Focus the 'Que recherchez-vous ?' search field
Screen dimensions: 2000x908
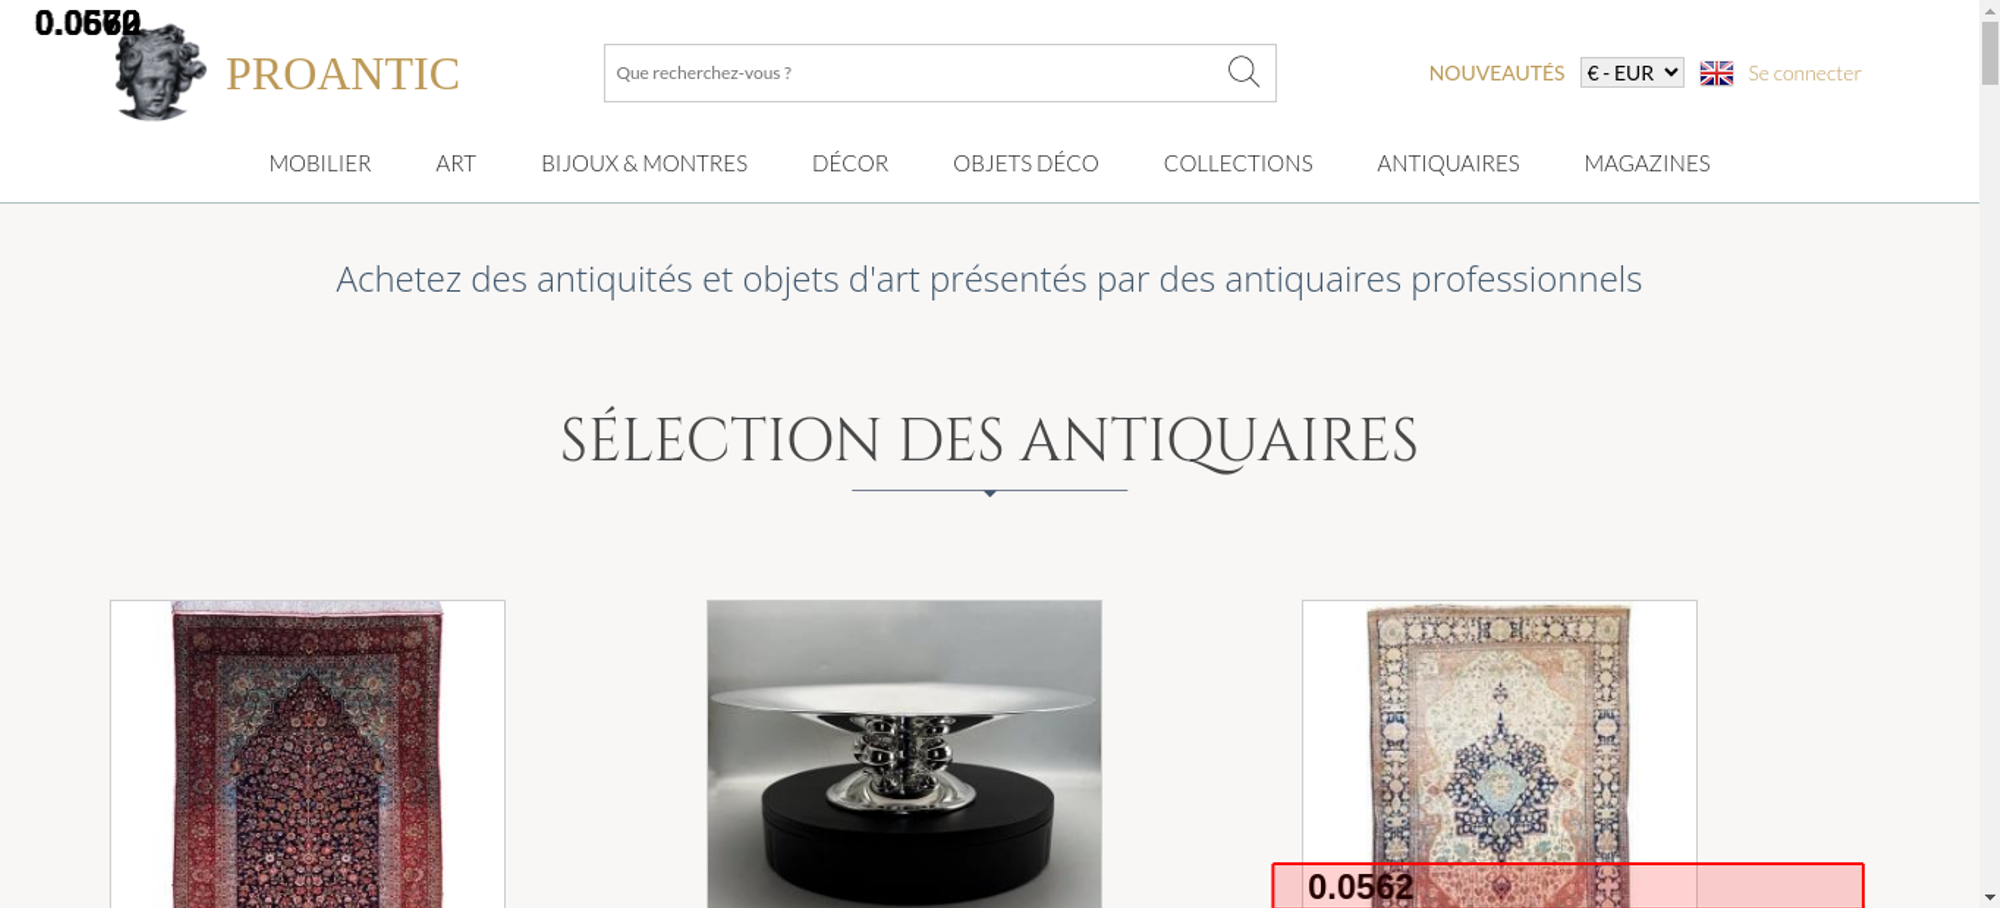[x=915, y=73]
